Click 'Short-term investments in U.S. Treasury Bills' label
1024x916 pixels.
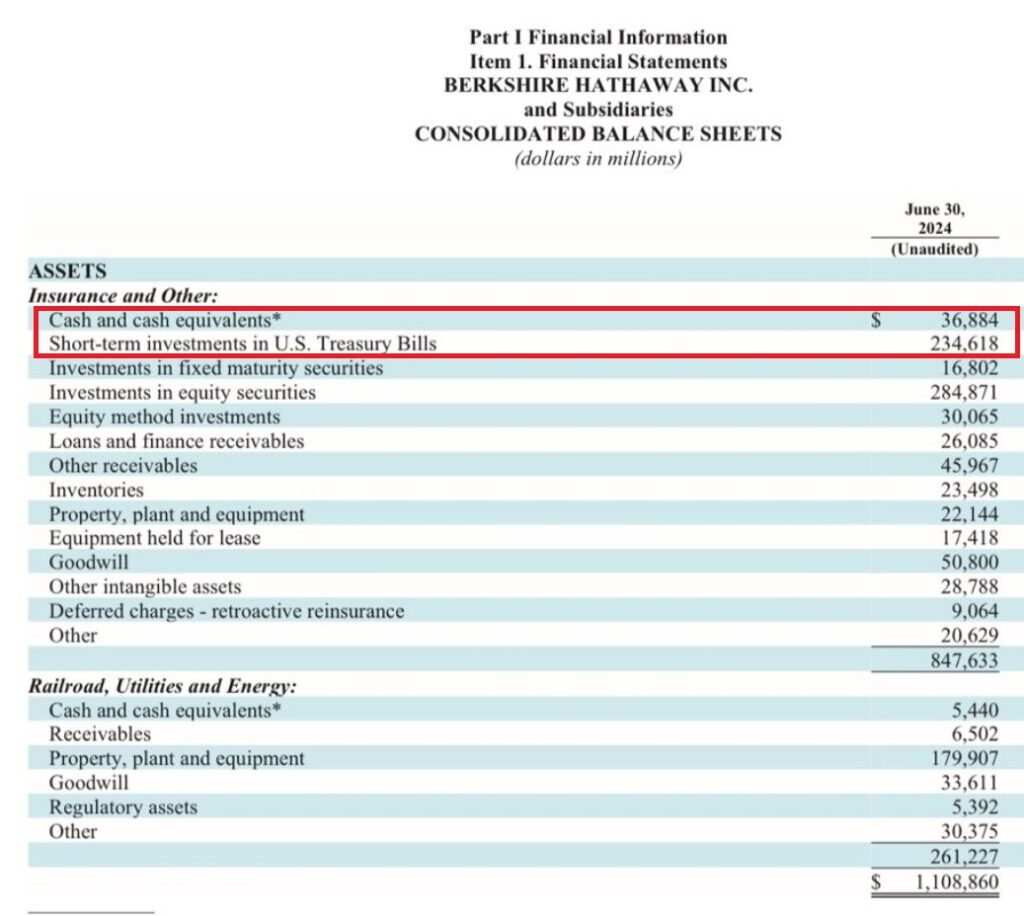(x=242, y=343)
